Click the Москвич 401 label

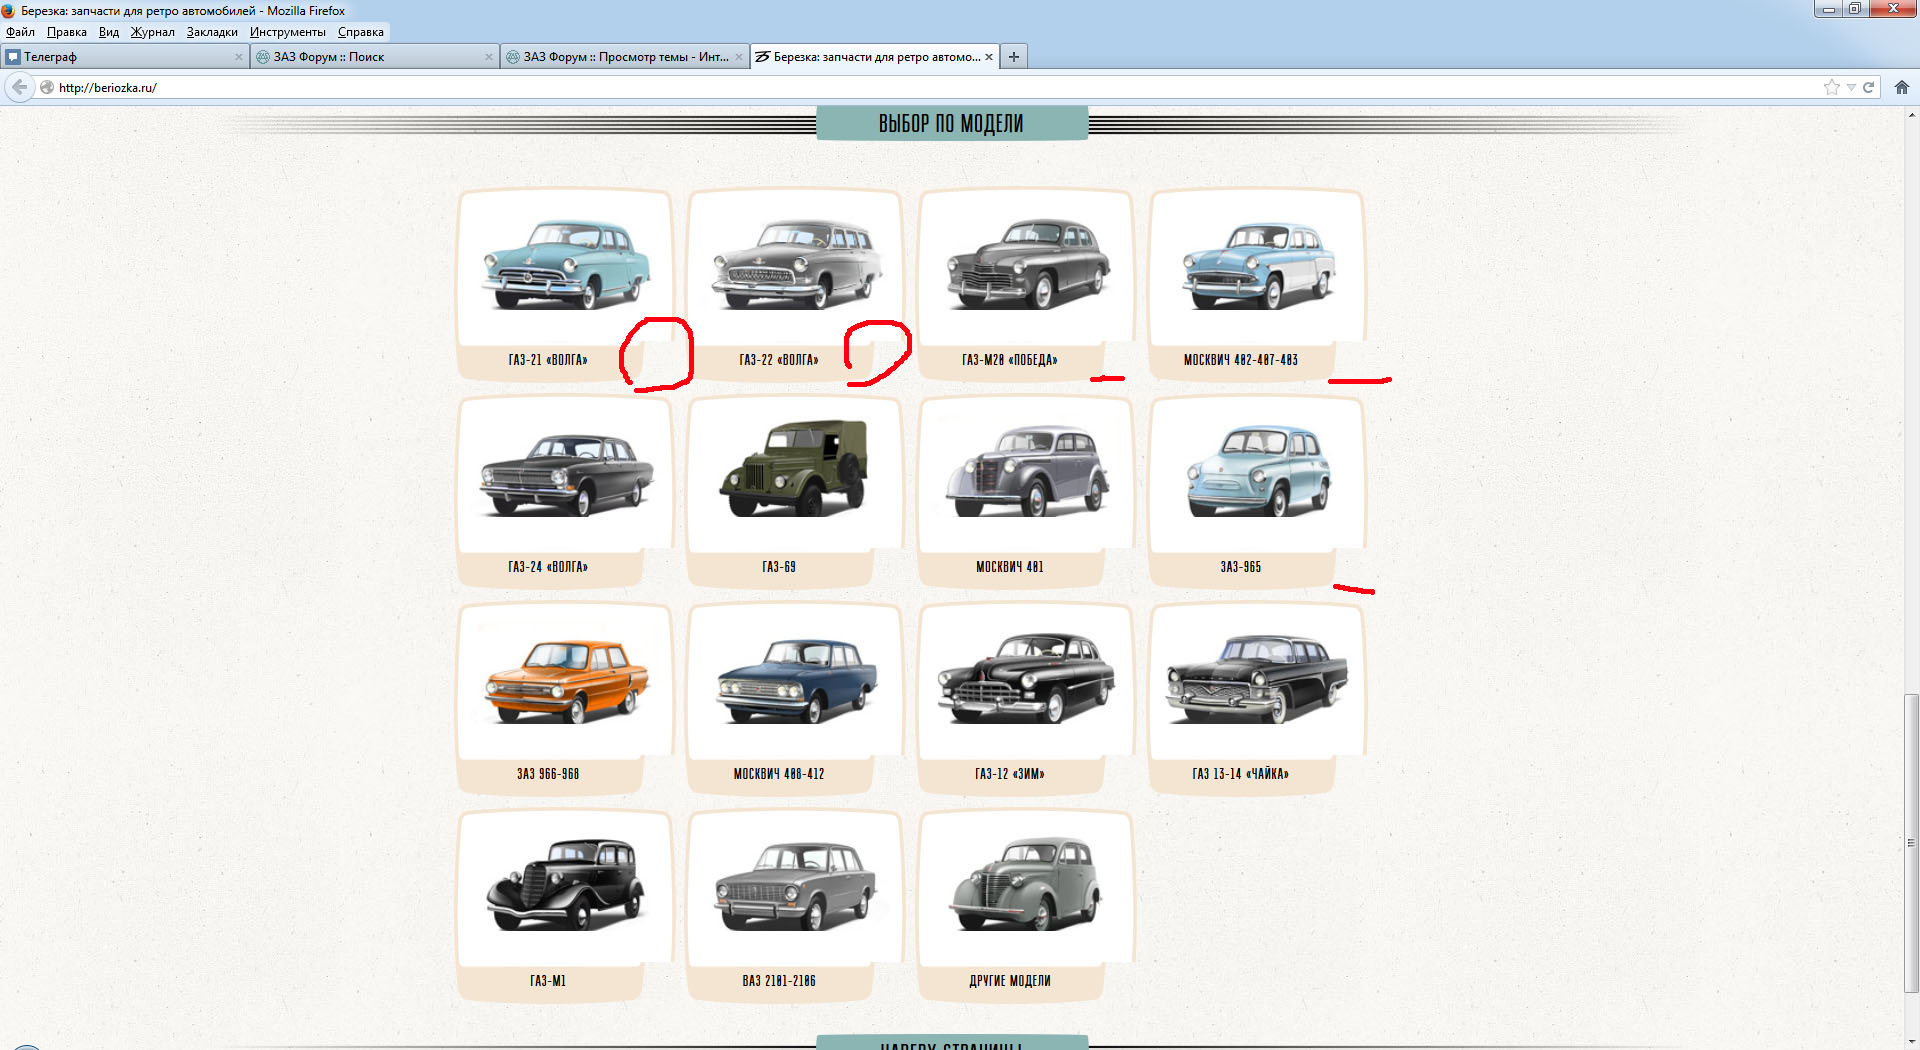1010,567
